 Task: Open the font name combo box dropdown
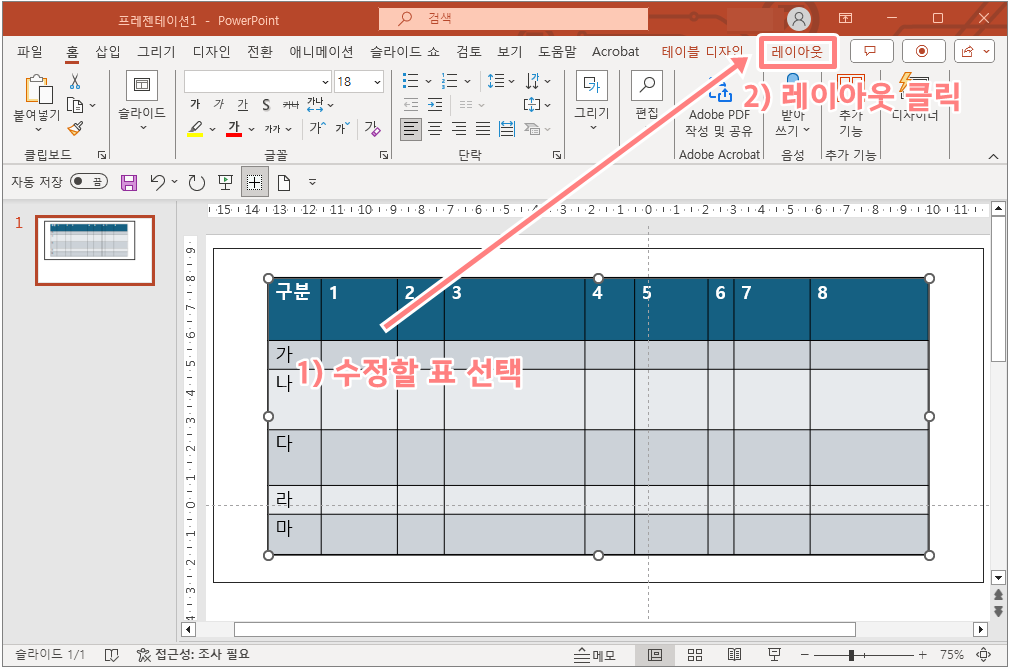pyautogui.click(x=325, y=82)
